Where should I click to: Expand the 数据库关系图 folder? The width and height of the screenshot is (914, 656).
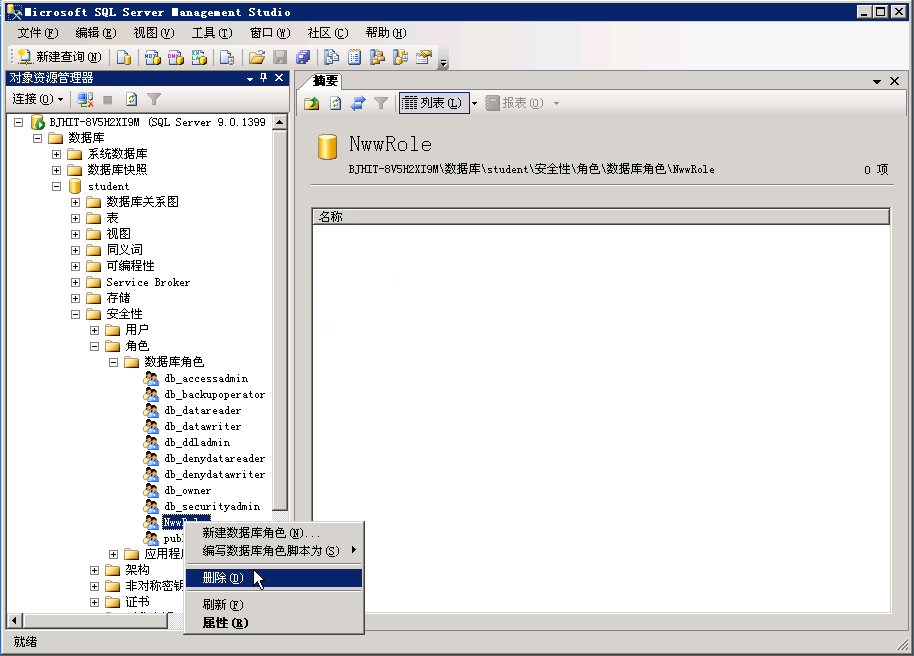coord(76,202)
